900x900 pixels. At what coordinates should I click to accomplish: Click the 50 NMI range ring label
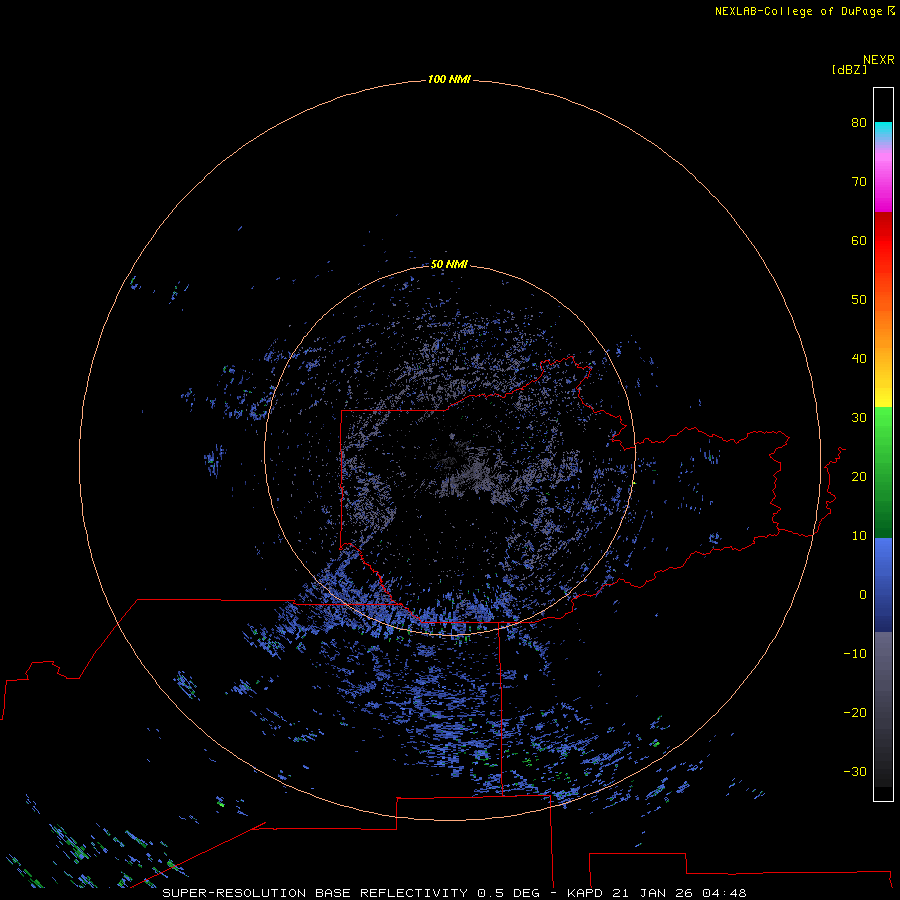point(449,265)
